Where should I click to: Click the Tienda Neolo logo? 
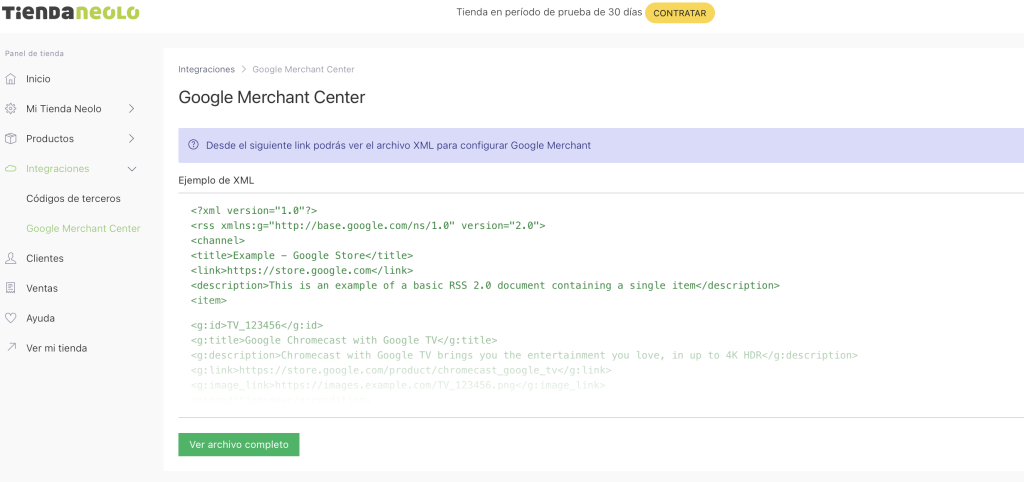tap(69, 12)
